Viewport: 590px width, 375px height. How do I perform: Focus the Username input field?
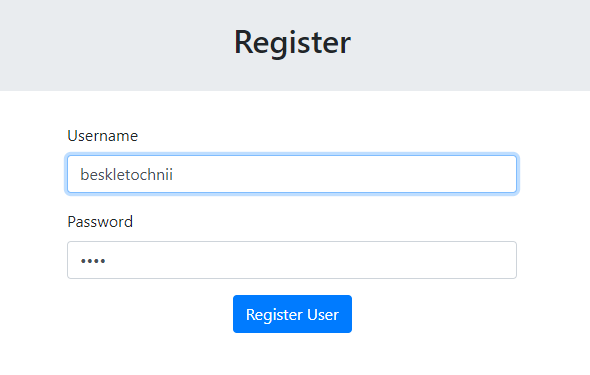pyautogui.click(x=292, y=174)
